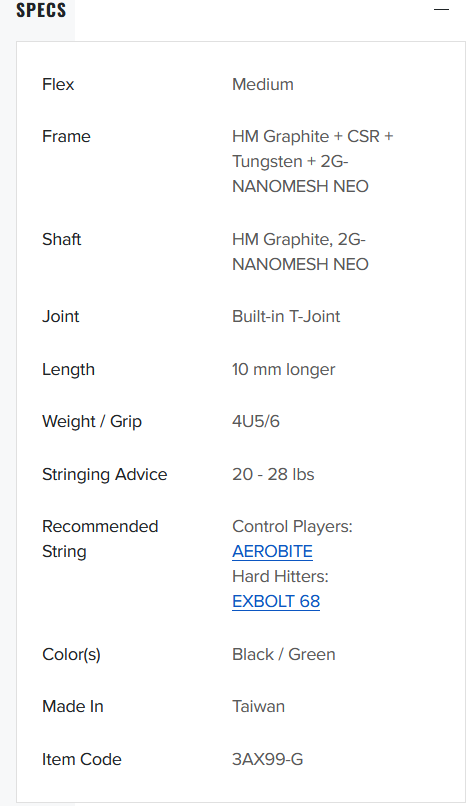The image size is (475, 806).
Task: Click the Shaft specification label
Action: (x=62, y=239)
